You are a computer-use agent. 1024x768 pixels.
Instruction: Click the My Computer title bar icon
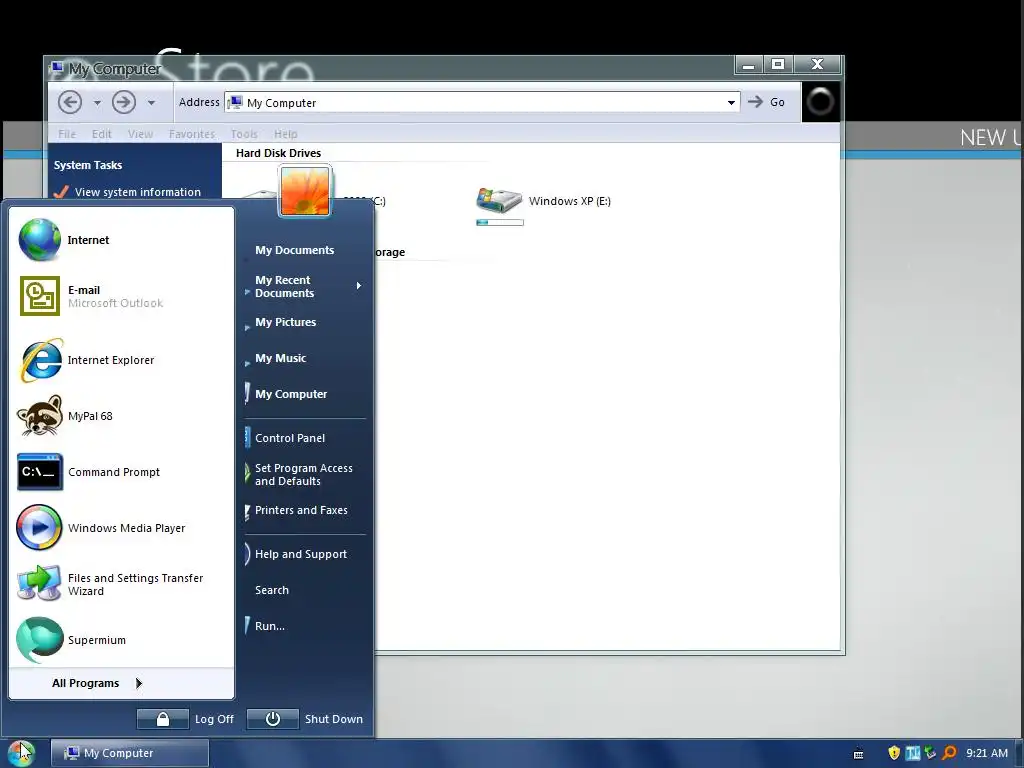(57, 68)
